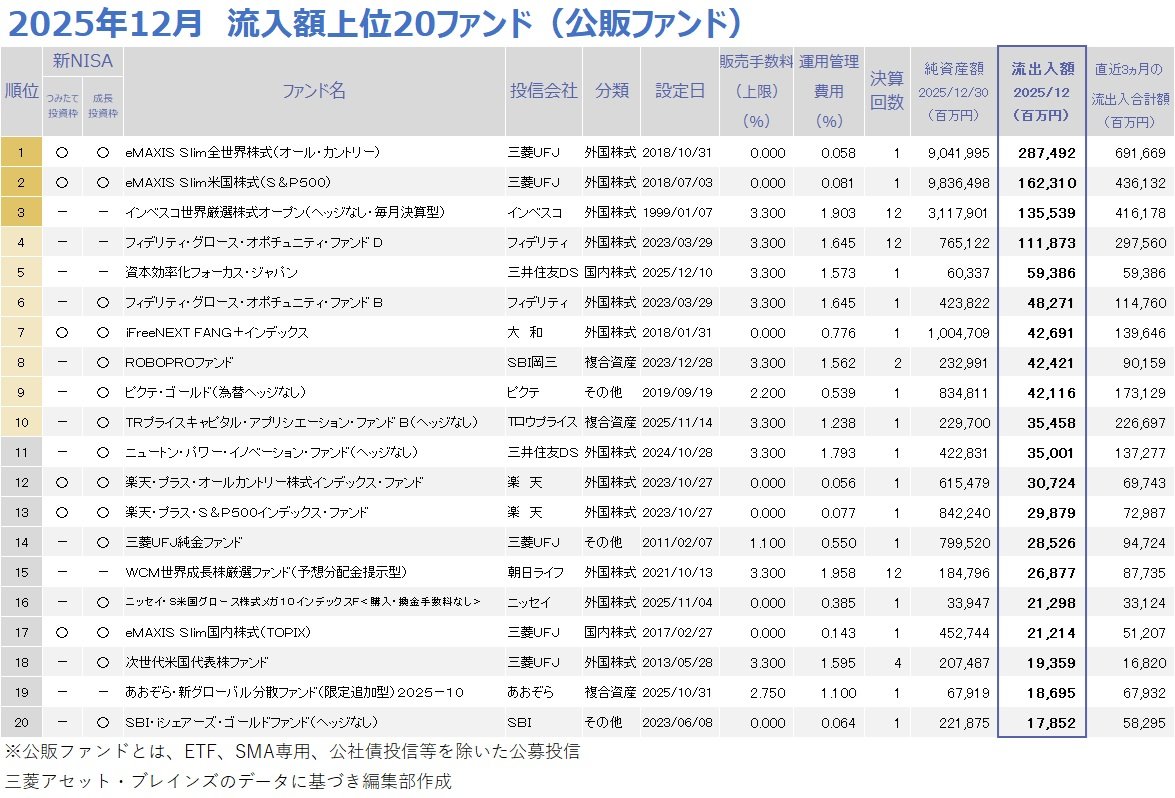Click 成長投資枠 circle for ROBOPROファンド row

(x=103, y=362)
